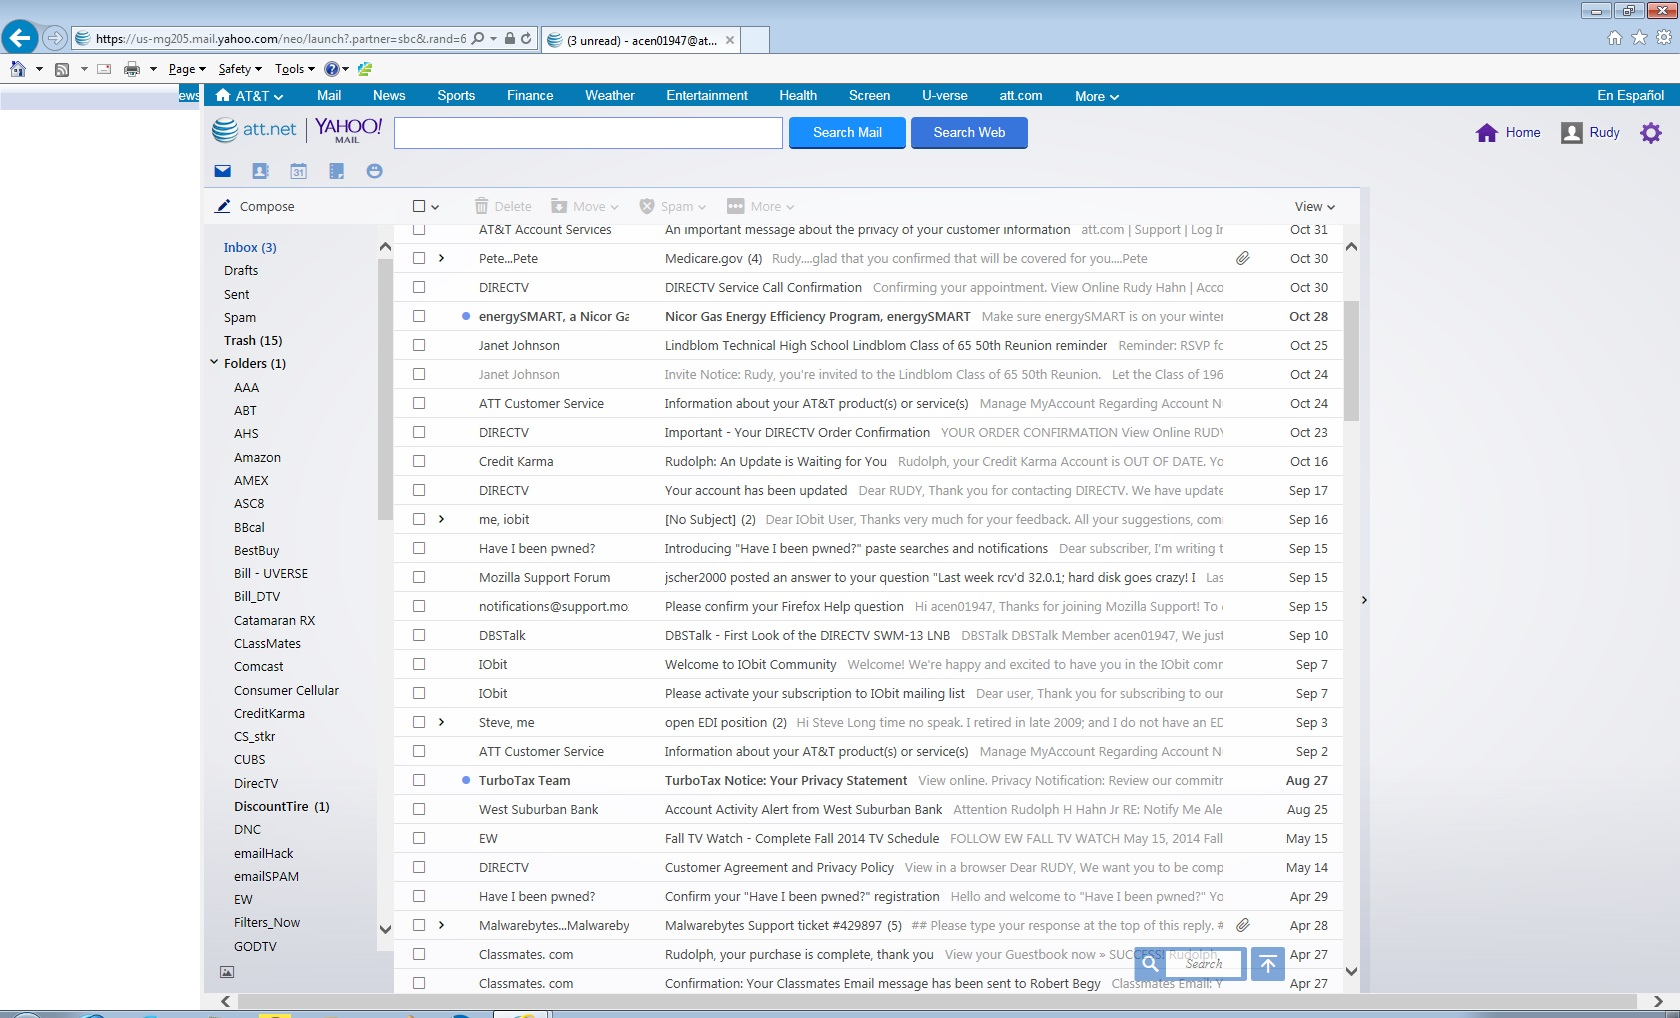Click the back-to-top arrow button
1680x1018 pixels.
click(x=1268, y=964)
